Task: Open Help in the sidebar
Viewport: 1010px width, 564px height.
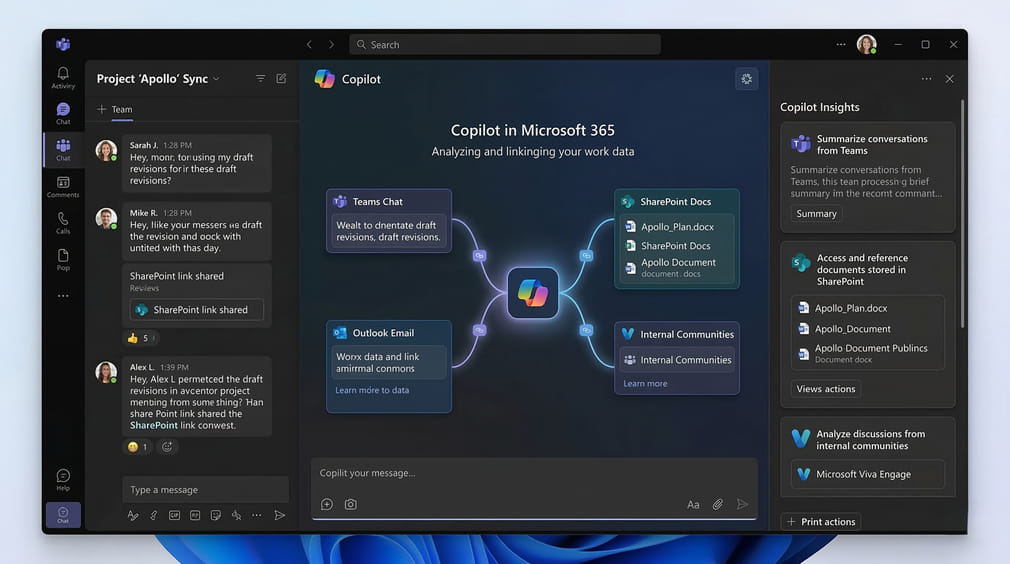Action: (x=63, y=480)
